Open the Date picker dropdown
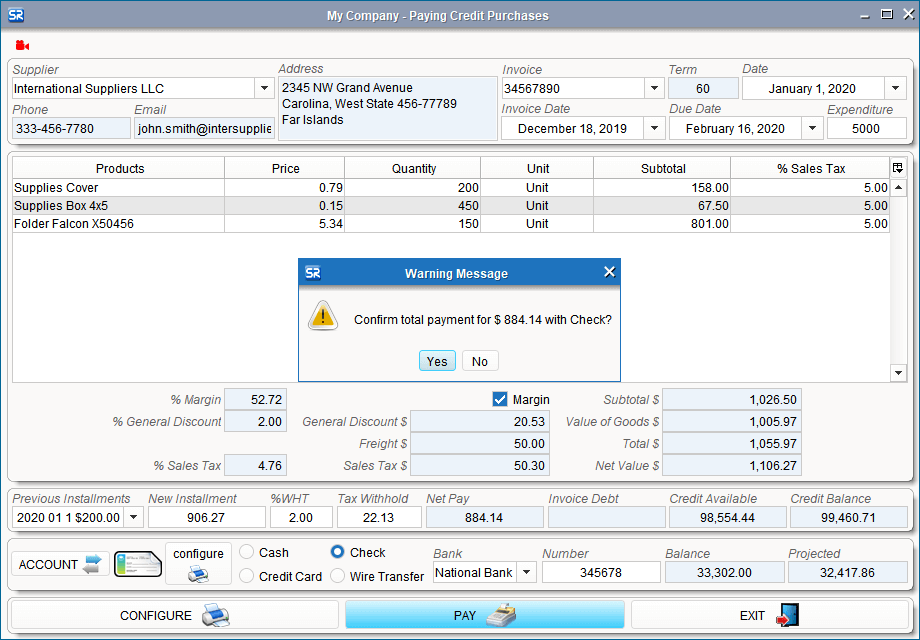This screenshot has width=920, height=640. (895, 89)
